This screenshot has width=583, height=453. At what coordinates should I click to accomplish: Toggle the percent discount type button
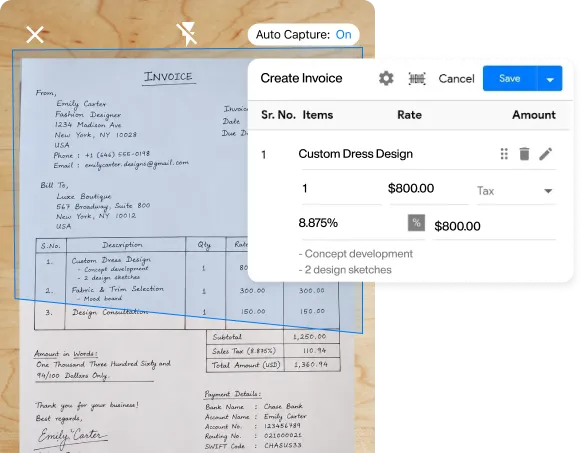416,223
